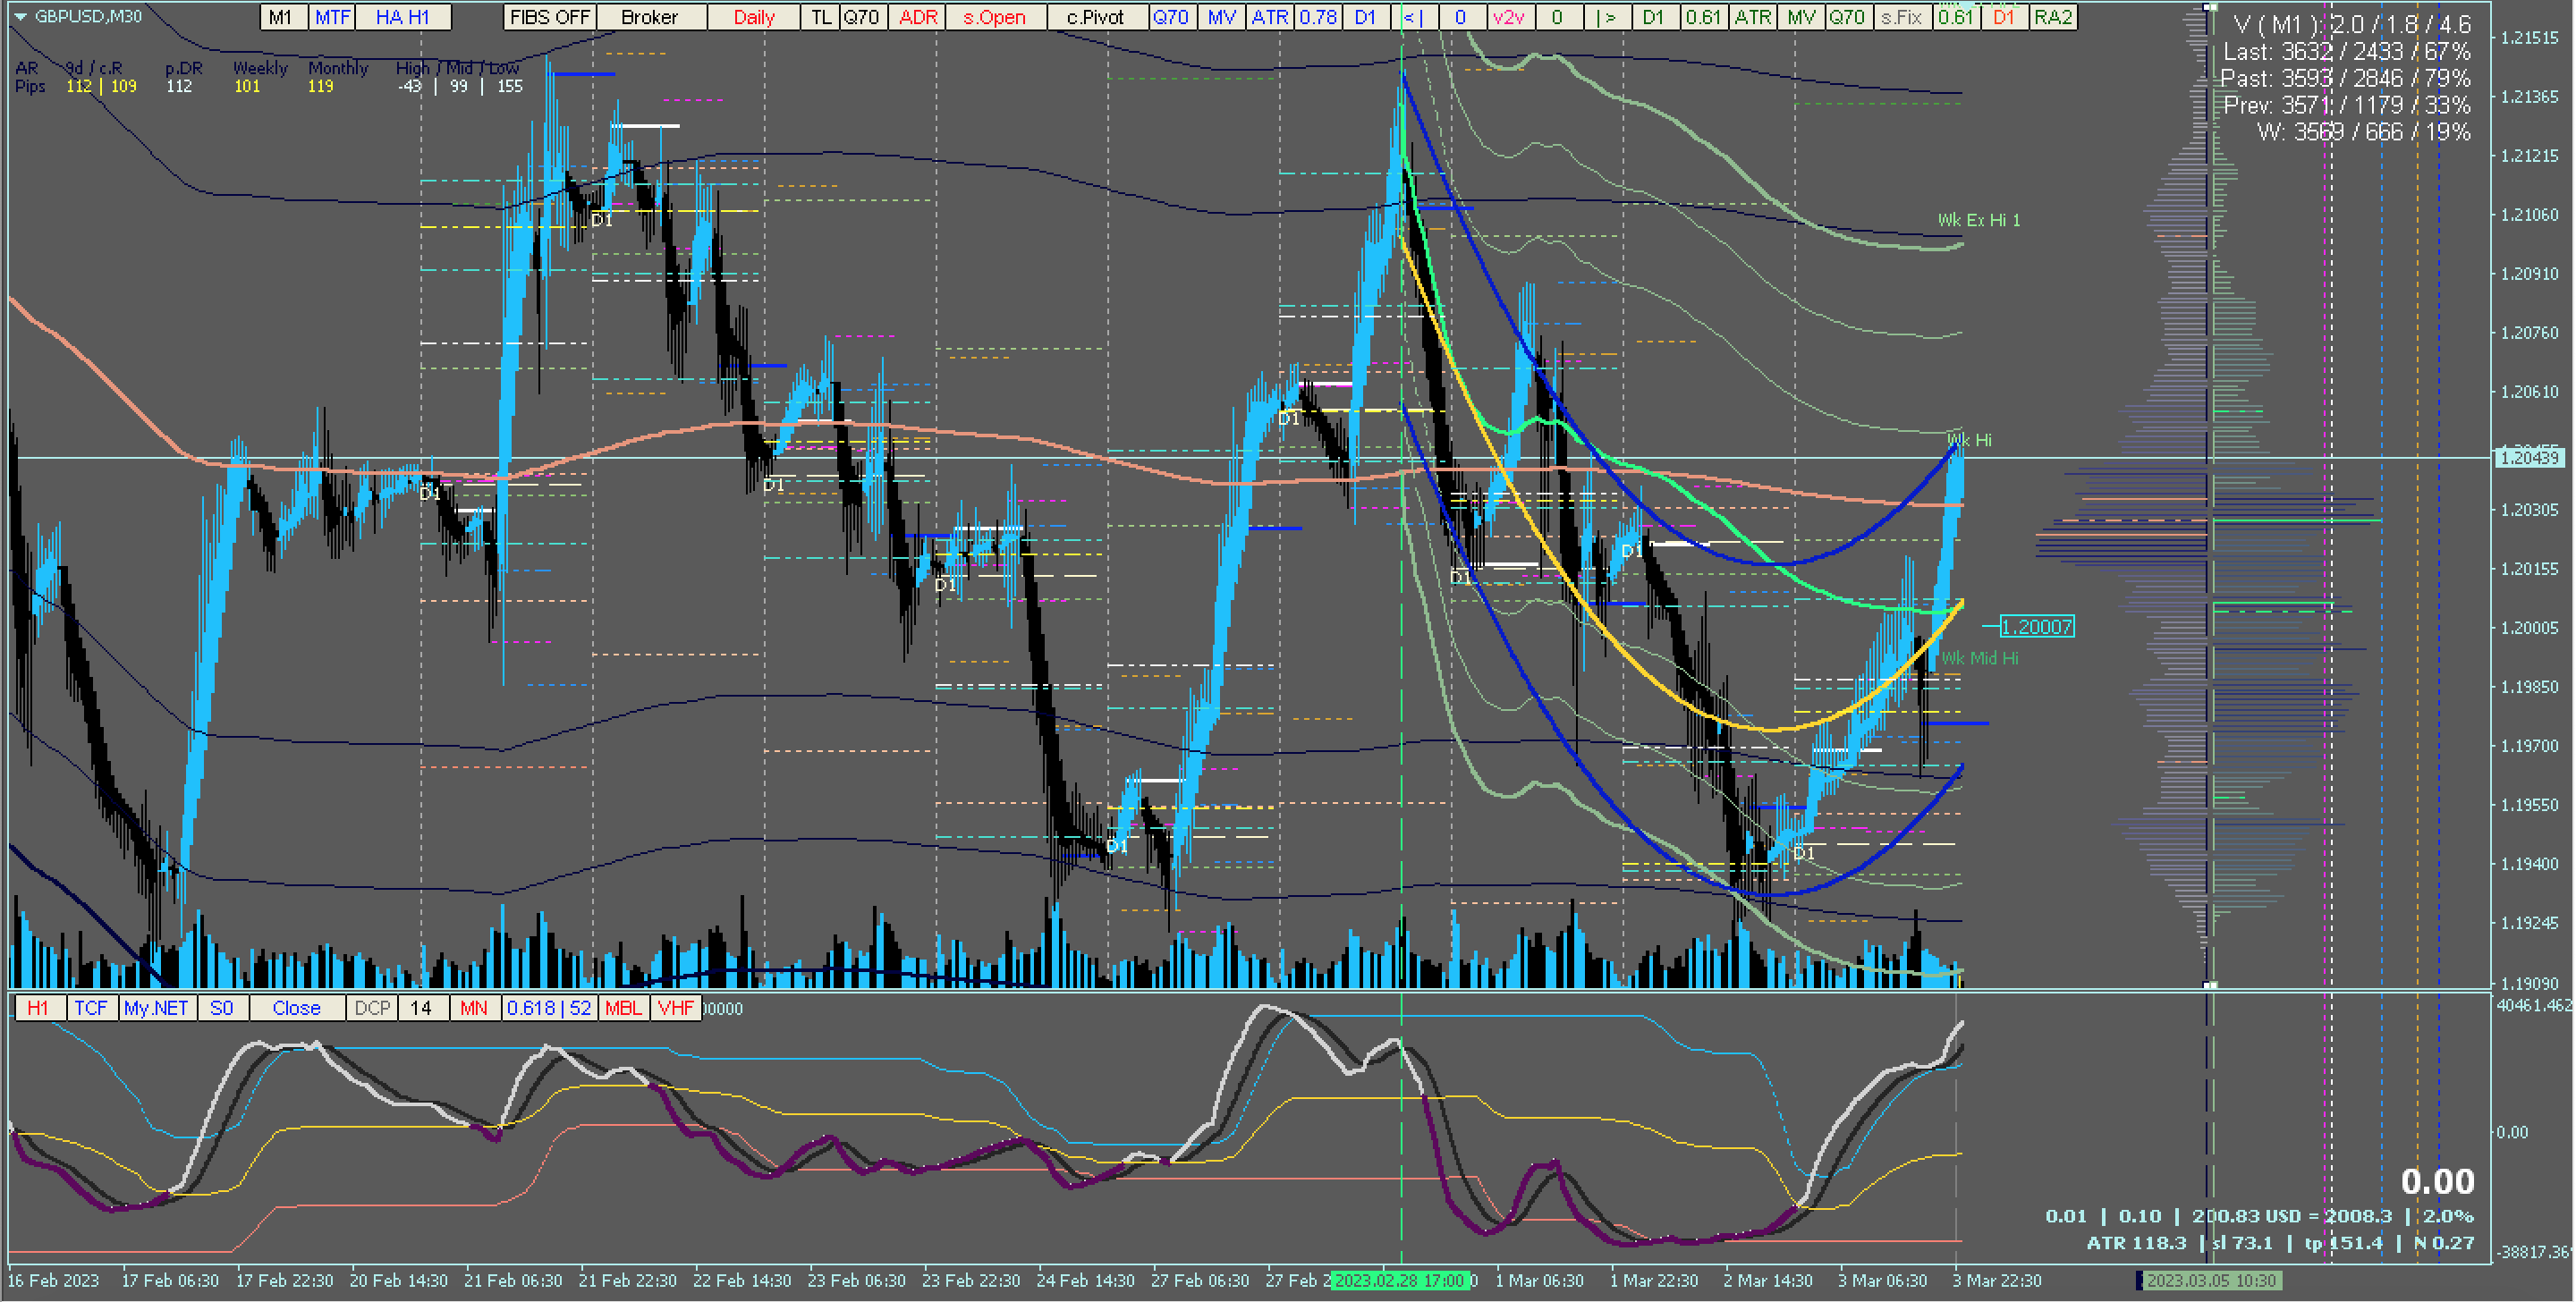Screen dimensions: 2576x1302
Task: Click the RA2 button at the toolbar end
Action: [x=2053, y=17]
